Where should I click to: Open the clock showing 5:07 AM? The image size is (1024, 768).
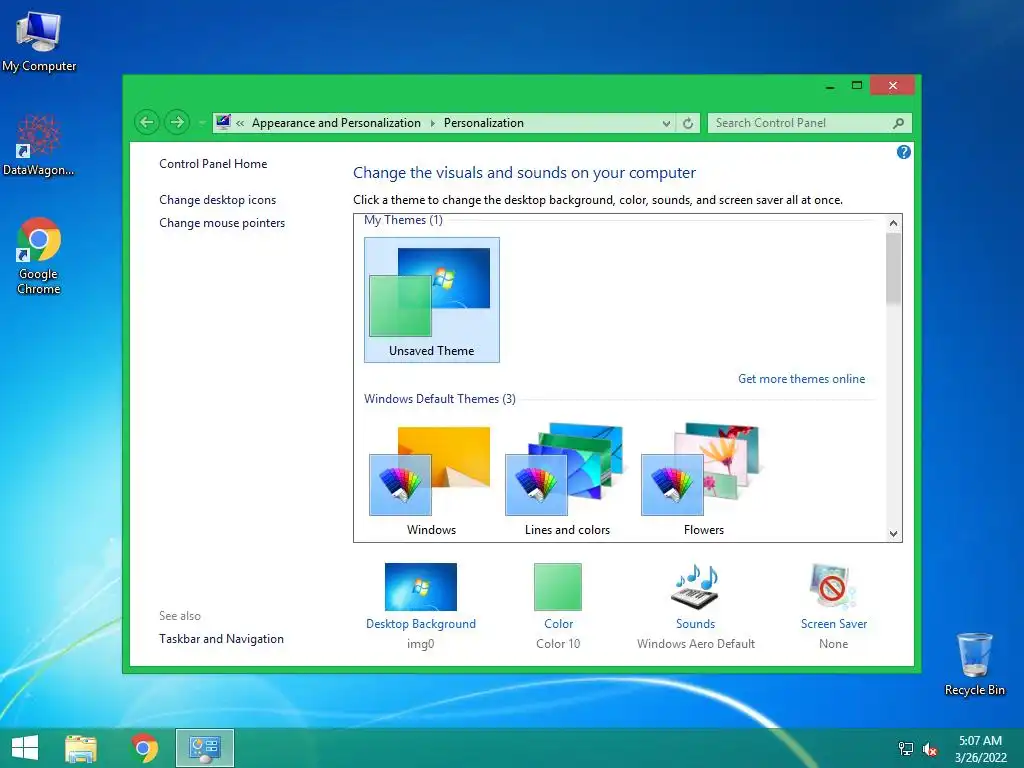[x=980, y=749]
